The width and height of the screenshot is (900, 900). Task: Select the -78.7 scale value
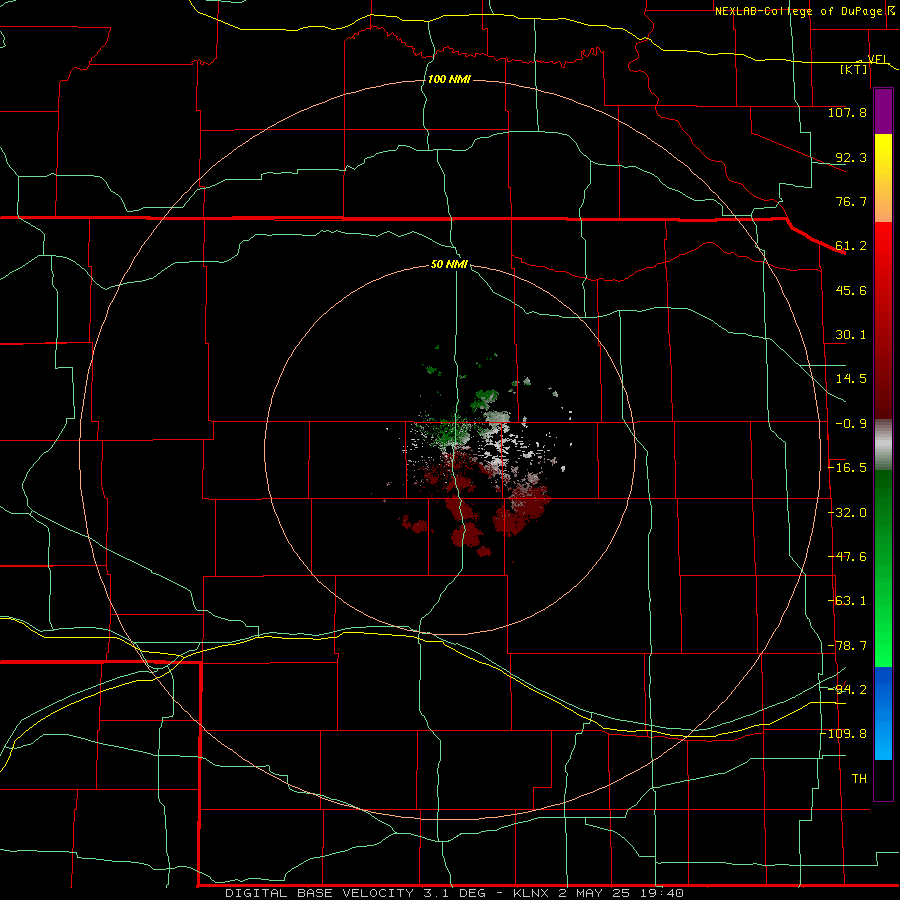tap(847, 646)
